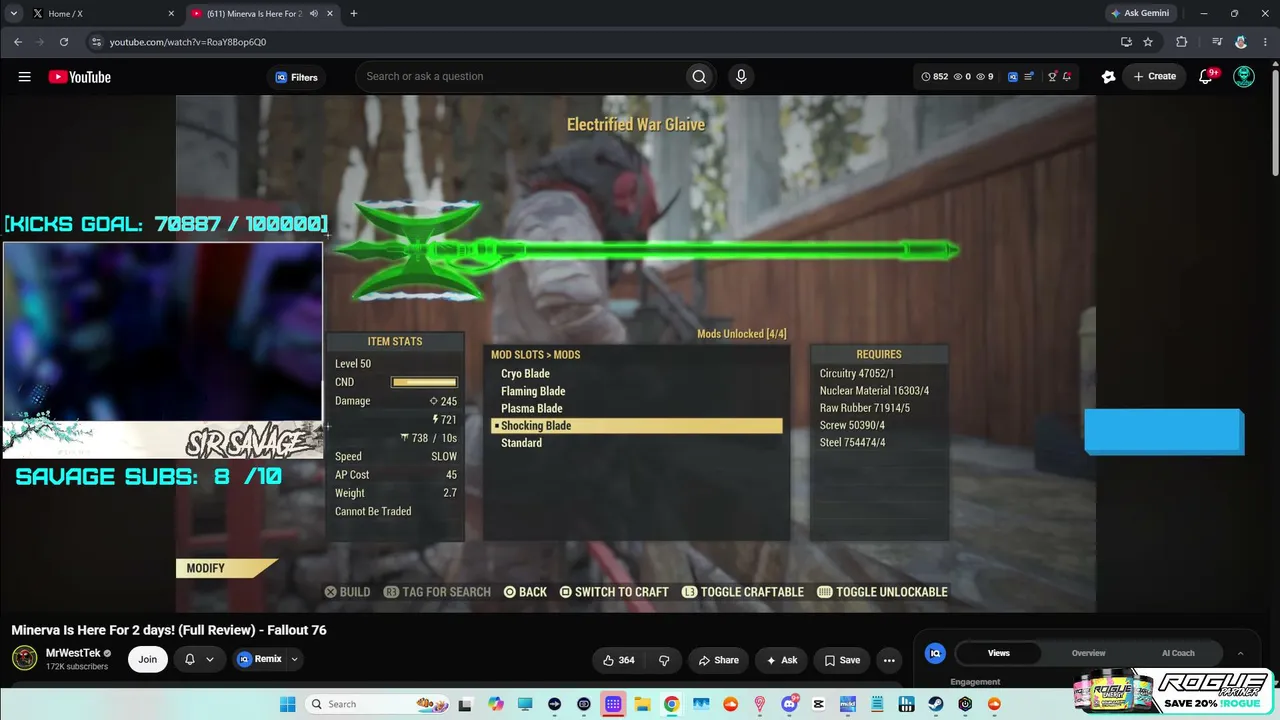Open File Explorer from the taskbar
The image size is (1280, 720).
click(x=642, y=704)
